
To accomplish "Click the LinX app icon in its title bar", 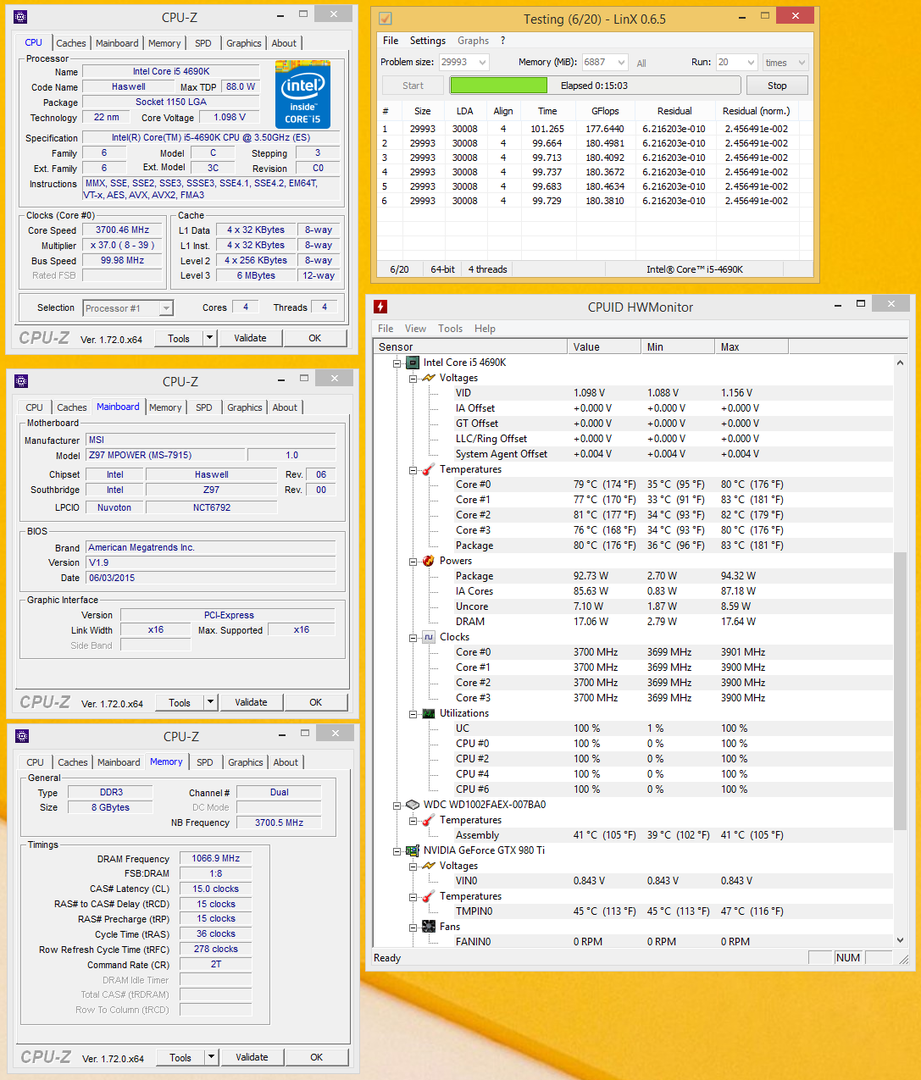I will (x=385, y=19).
